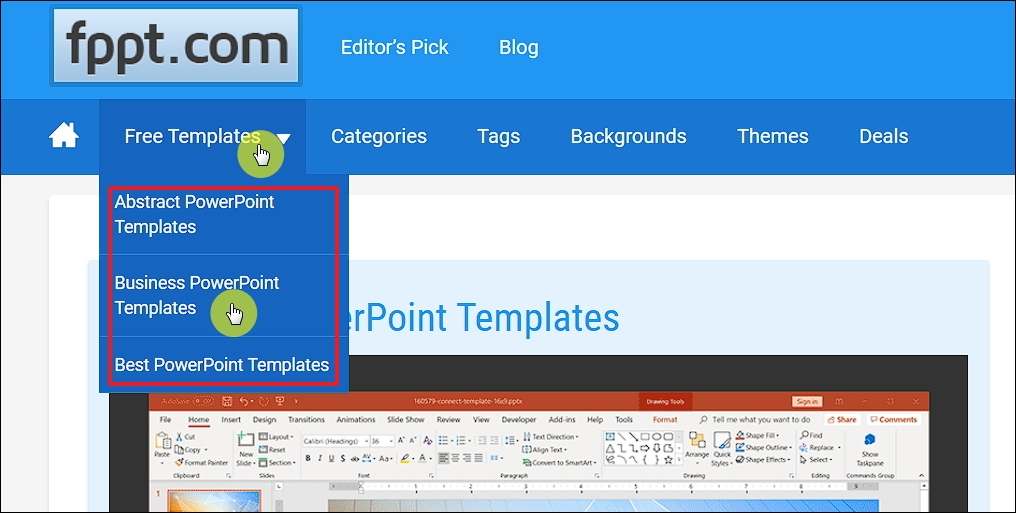Select the right arrow shape in gallery

(645, 448)
